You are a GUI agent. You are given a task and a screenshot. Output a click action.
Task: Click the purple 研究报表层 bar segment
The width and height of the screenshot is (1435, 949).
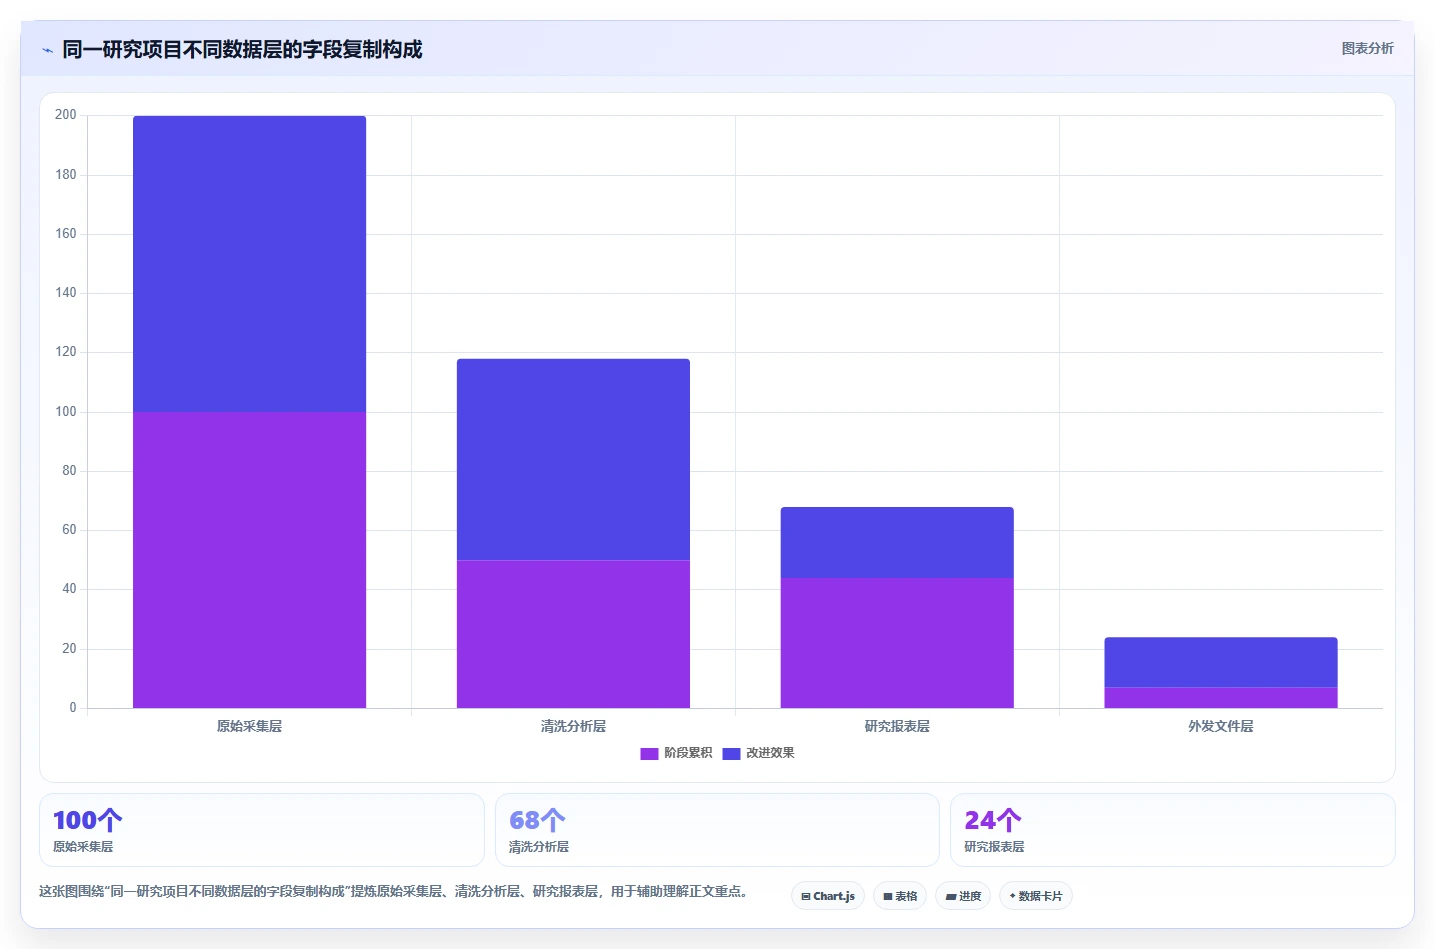(x=897, y=643)
